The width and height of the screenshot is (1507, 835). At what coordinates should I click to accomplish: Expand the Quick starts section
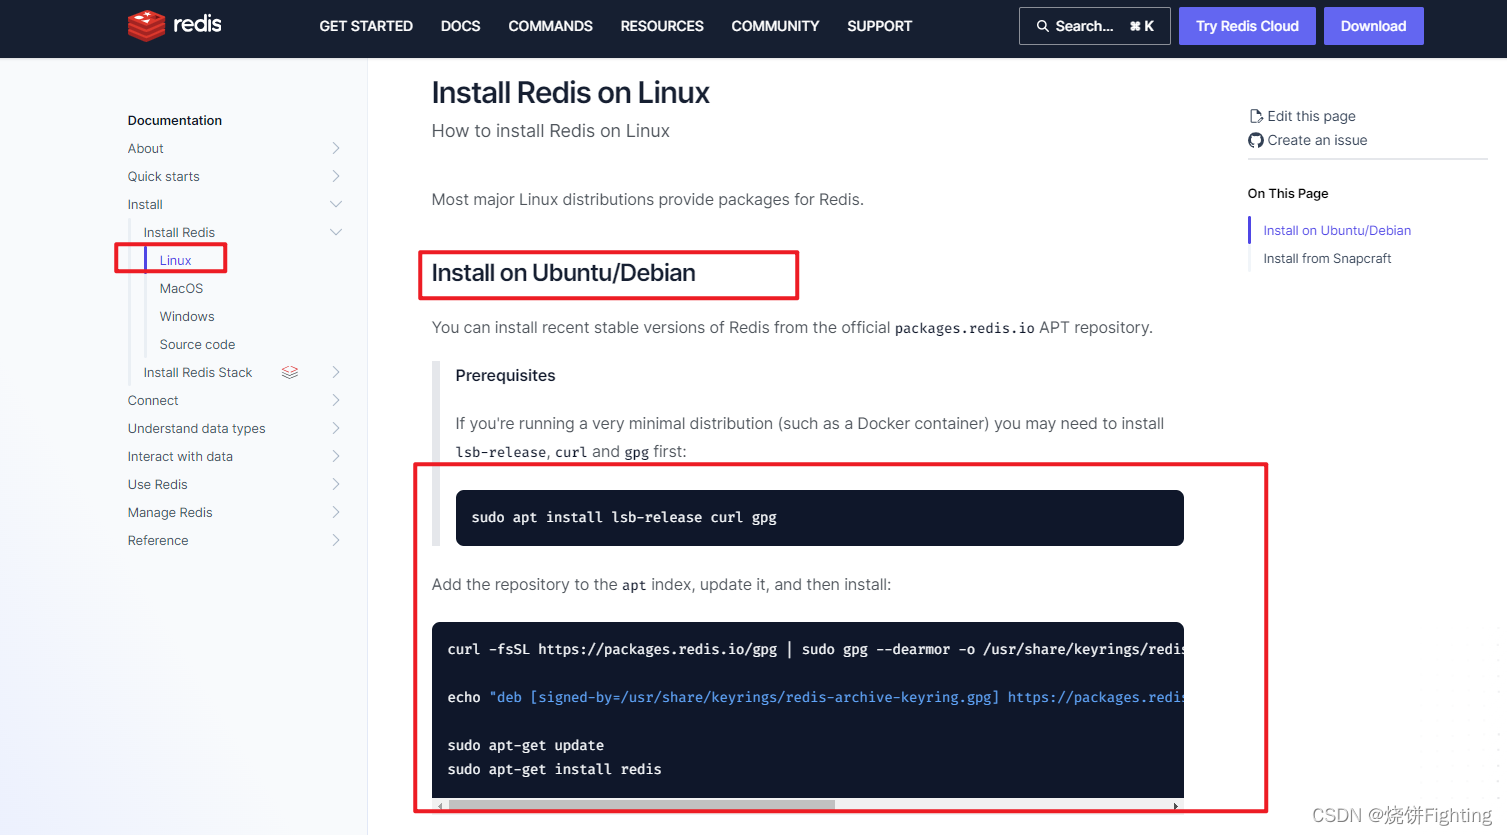point(336,176)
